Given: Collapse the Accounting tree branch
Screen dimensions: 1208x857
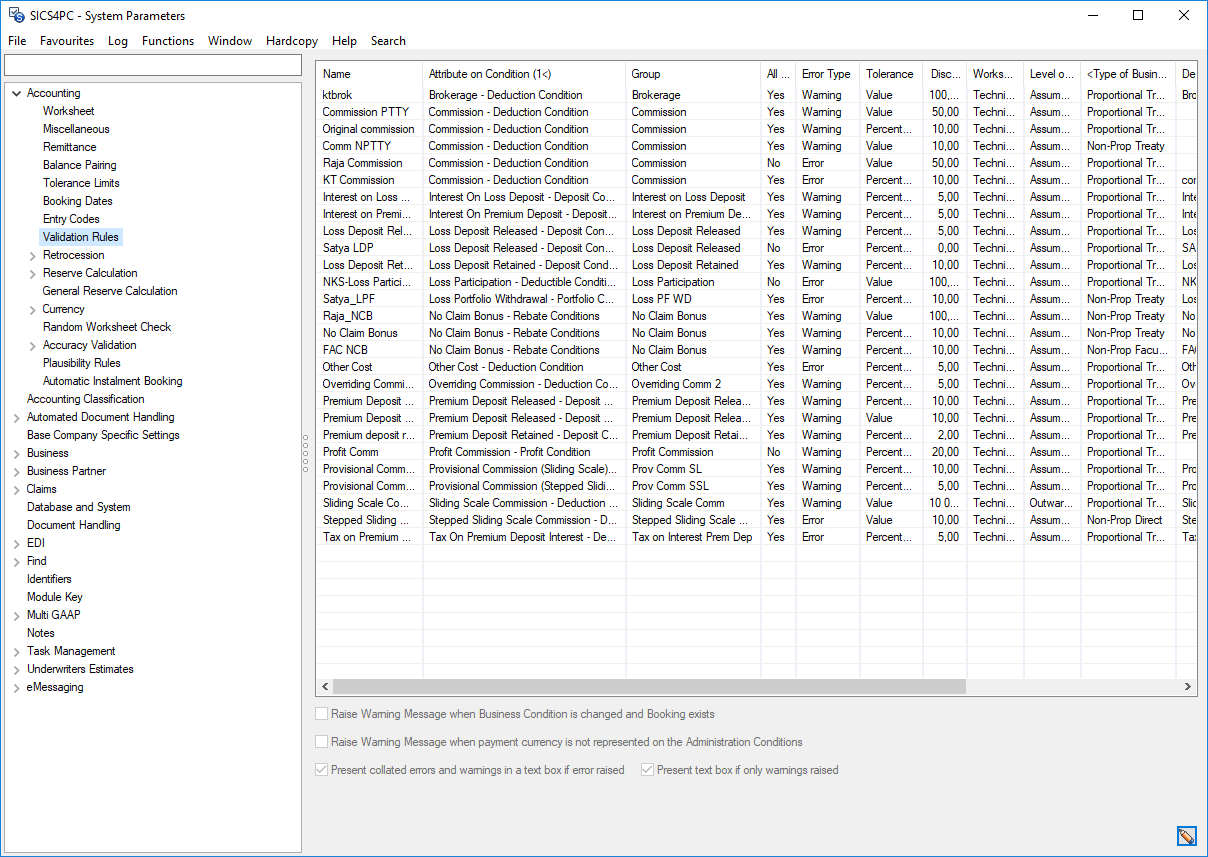Looking at the screenshot, I should click(16, 92).
